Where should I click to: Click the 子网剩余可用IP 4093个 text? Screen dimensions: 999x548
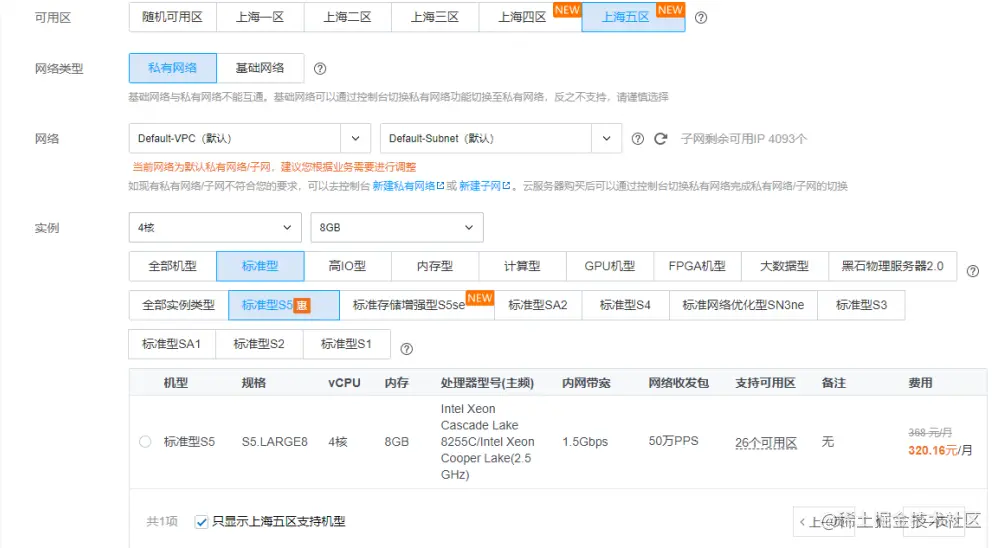[x=744, y=139]
